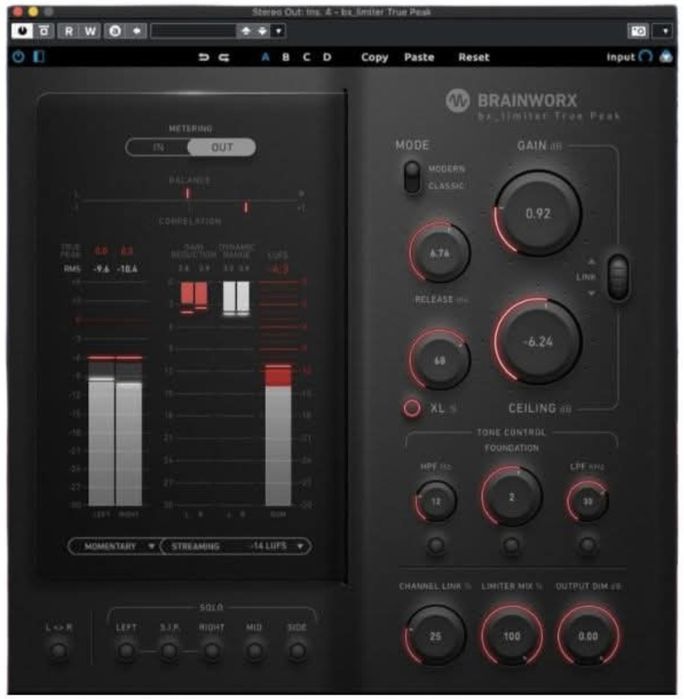Open the host preset menu arrow
This screenshot has height=699, width=684.
click(279, 31)
